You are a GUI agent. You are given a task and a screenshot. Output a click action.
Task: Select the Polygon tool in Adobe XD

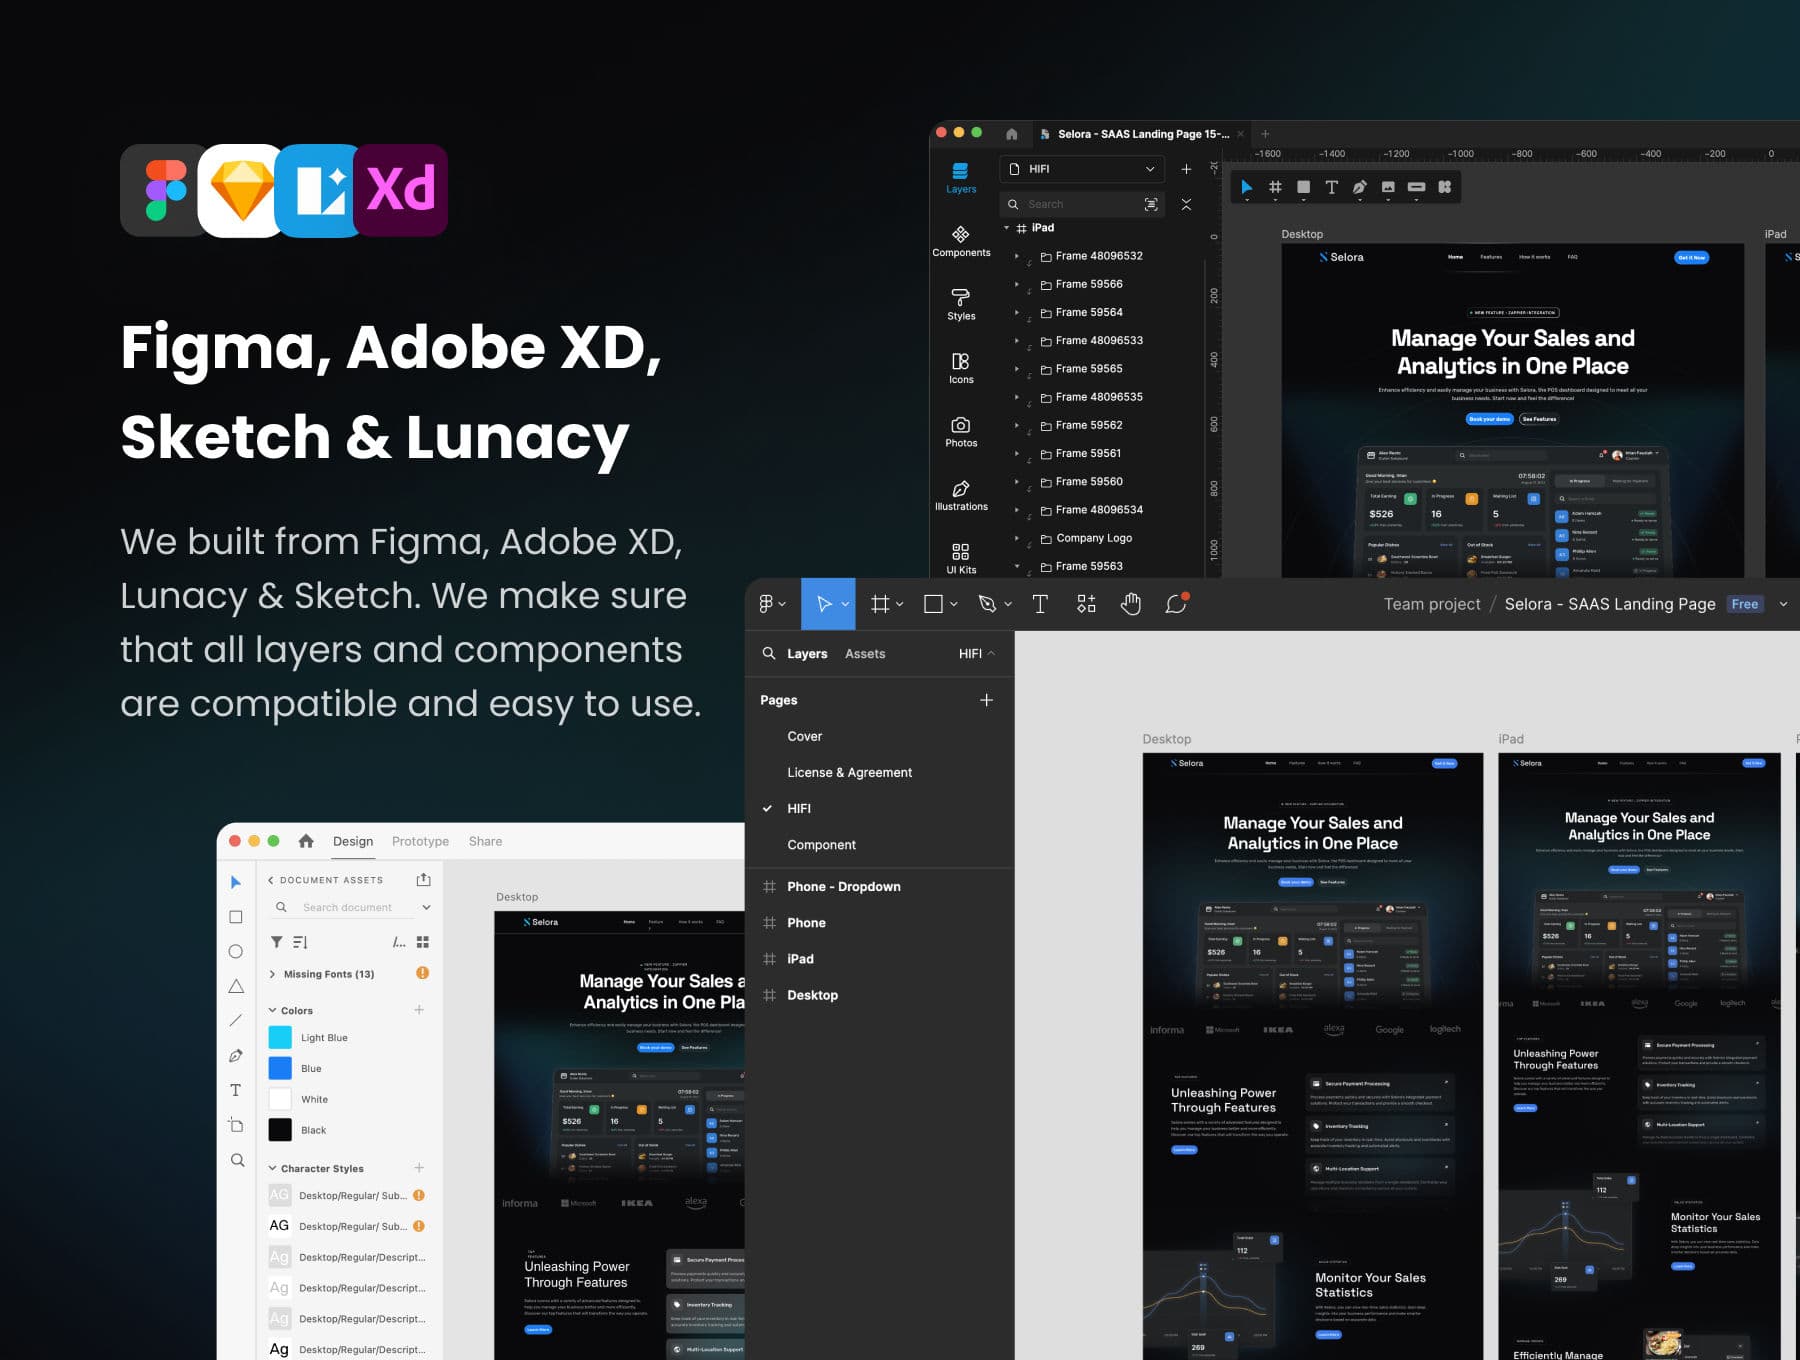[x=236, y=987]
